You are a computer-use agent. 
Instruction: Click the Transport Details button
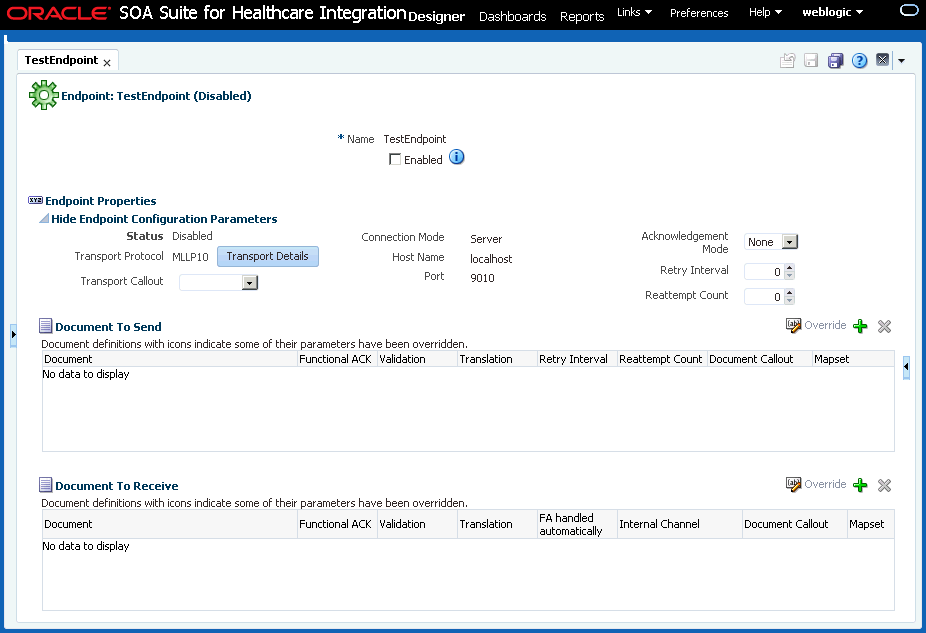point(268,256)
